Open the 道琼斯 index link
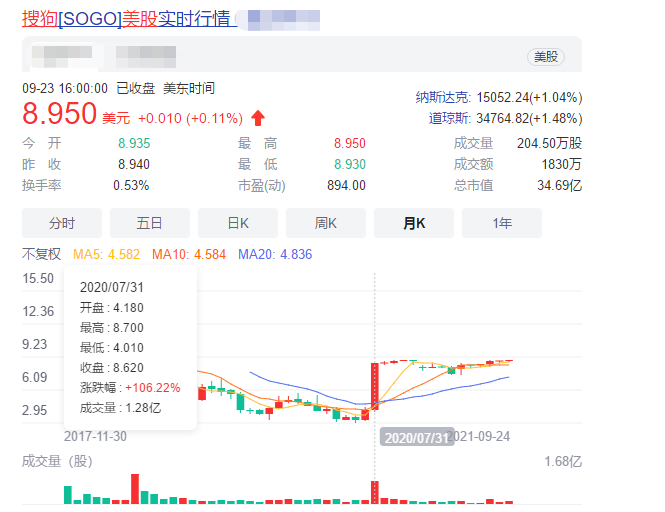This screenshot has width=665, height=512. (449, 118)
